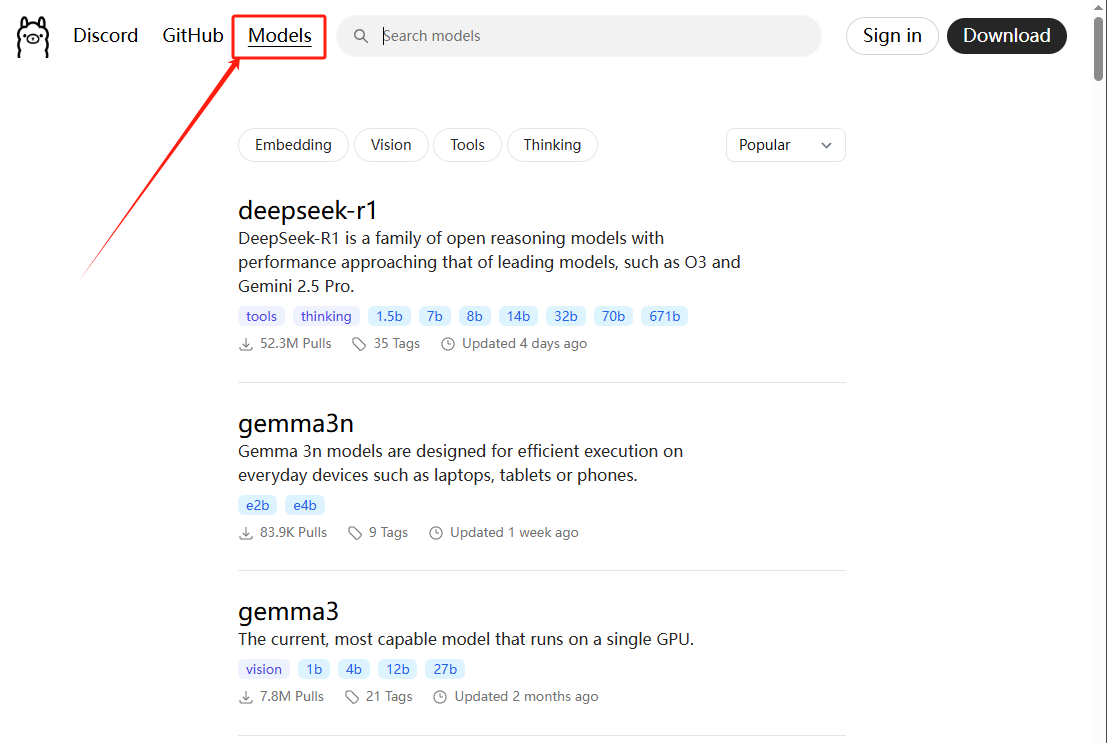Open the Popular sort dropdown
The height and width of the screenshot is (743, 1107).
tap(786, 145)
